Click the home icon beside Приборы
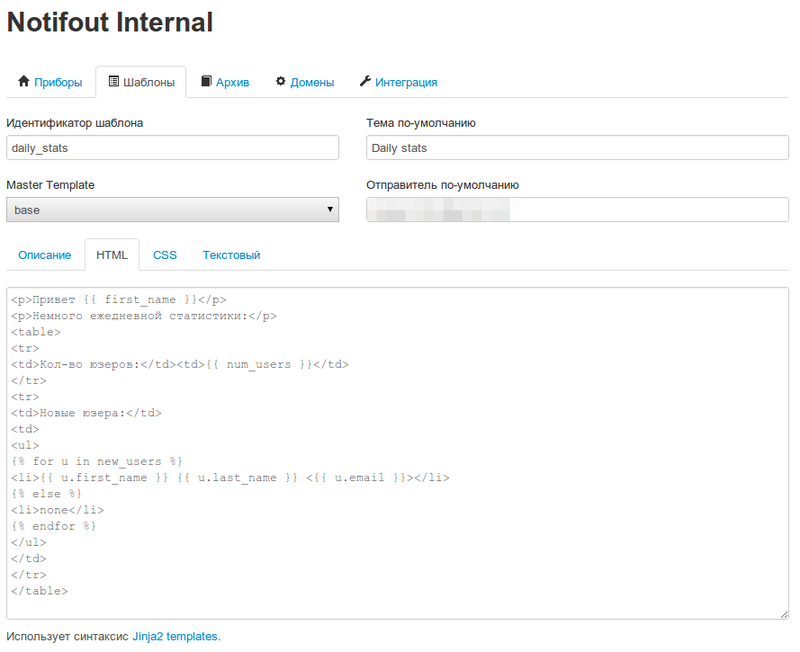Screen dimensions: 800x652 click(24, 82)
